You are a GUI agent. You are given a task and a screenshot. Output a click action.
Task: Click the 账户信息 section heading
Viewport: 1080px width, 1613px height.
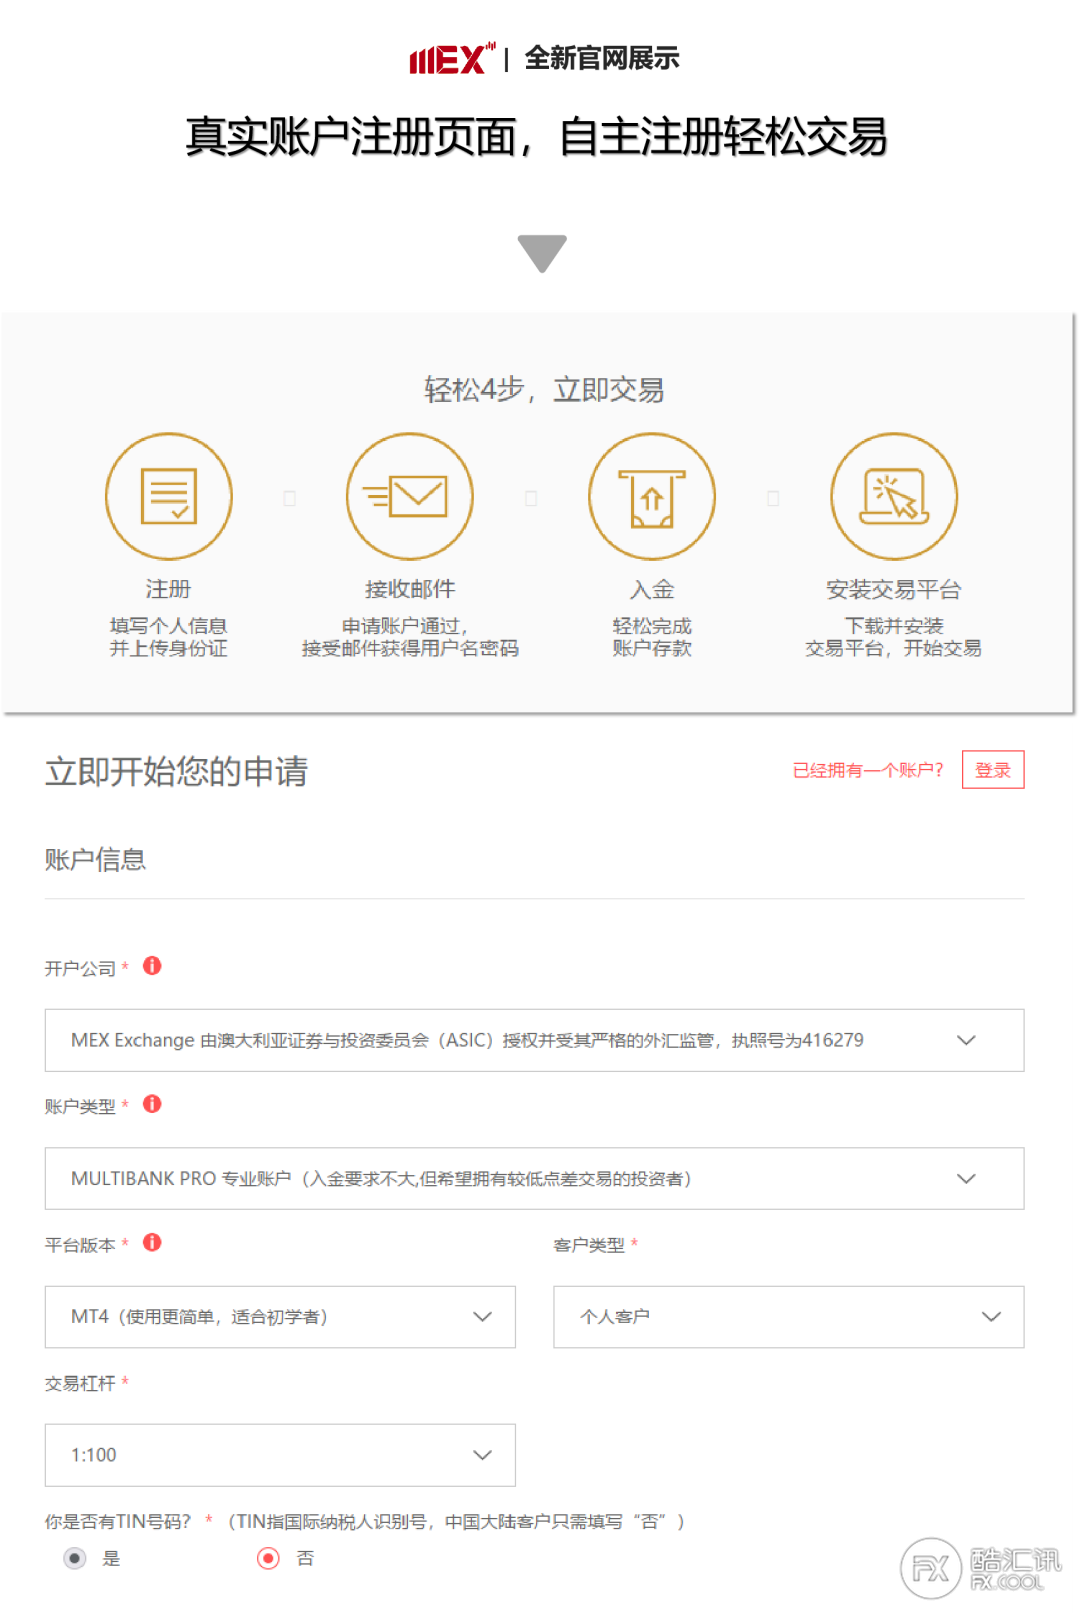click(x=95, y=860)
